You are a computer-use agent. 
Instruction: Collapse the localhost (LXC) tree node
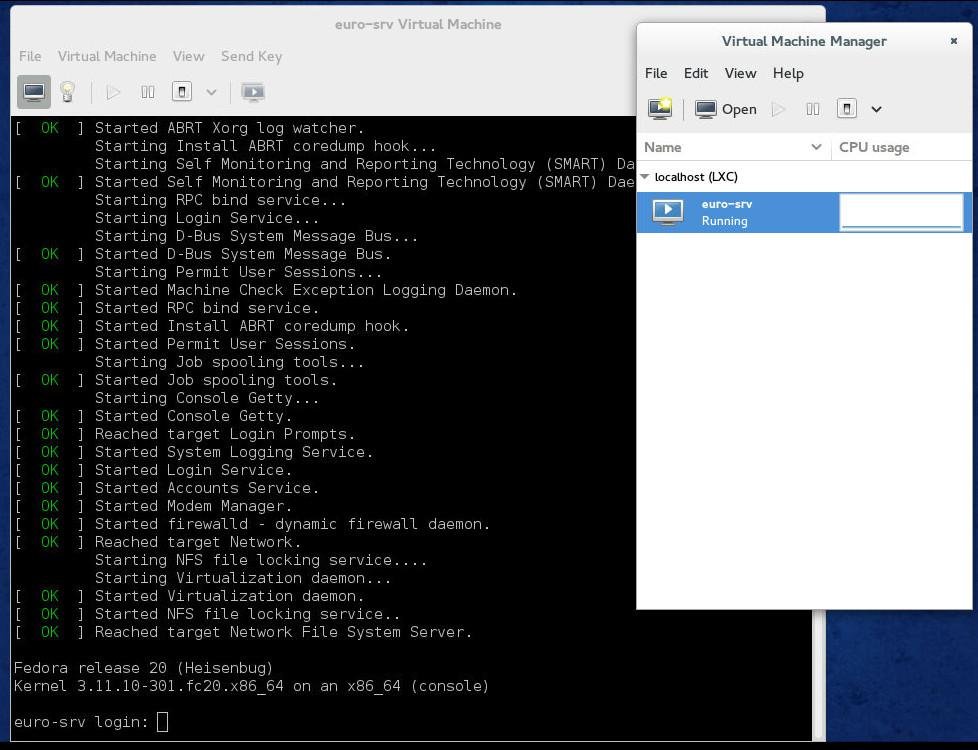(x=645, y=177)
